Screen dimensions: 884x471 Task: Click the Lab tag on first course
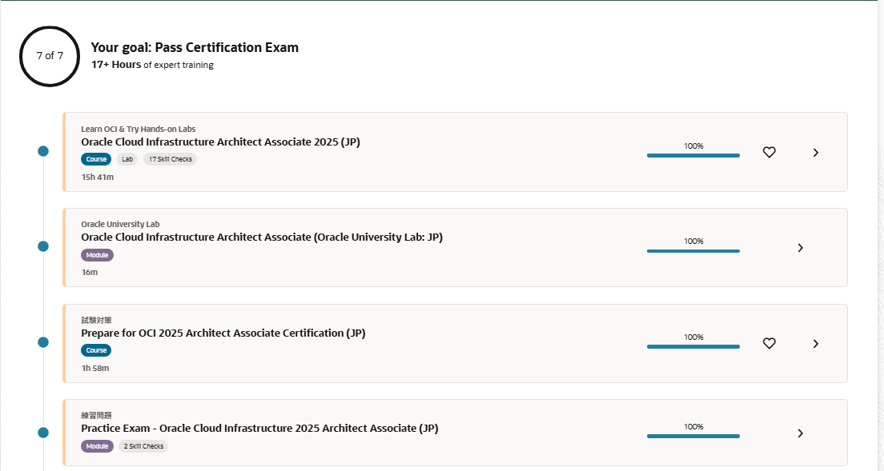[127, 159]
